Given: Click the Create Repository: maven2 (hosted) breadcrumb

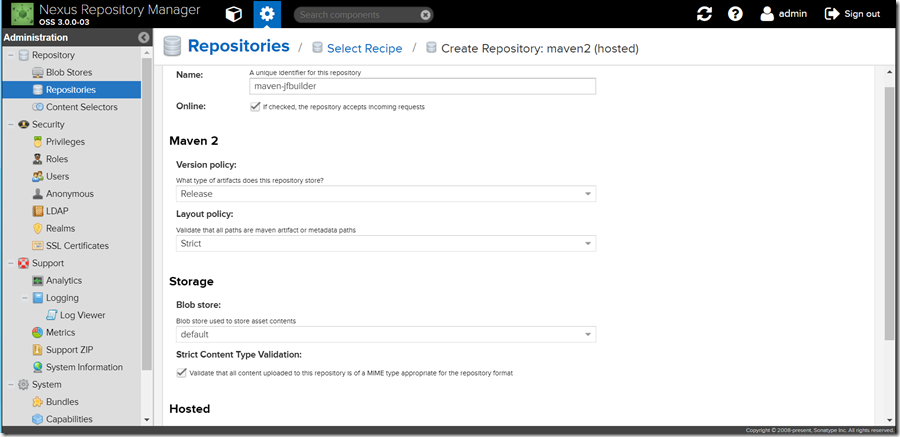Looking at the screenshot, I should pos(540,49).
